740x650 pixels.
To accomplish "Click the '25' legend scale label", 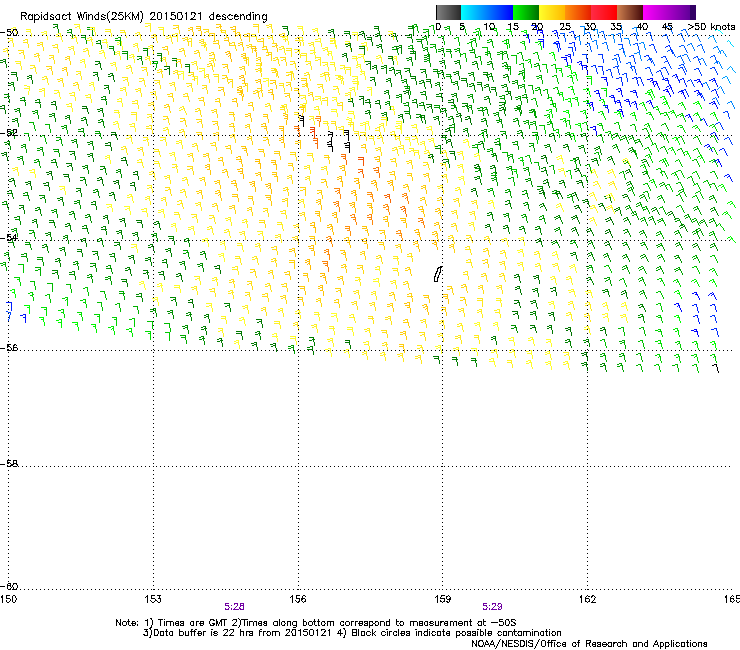I will 564,27.
